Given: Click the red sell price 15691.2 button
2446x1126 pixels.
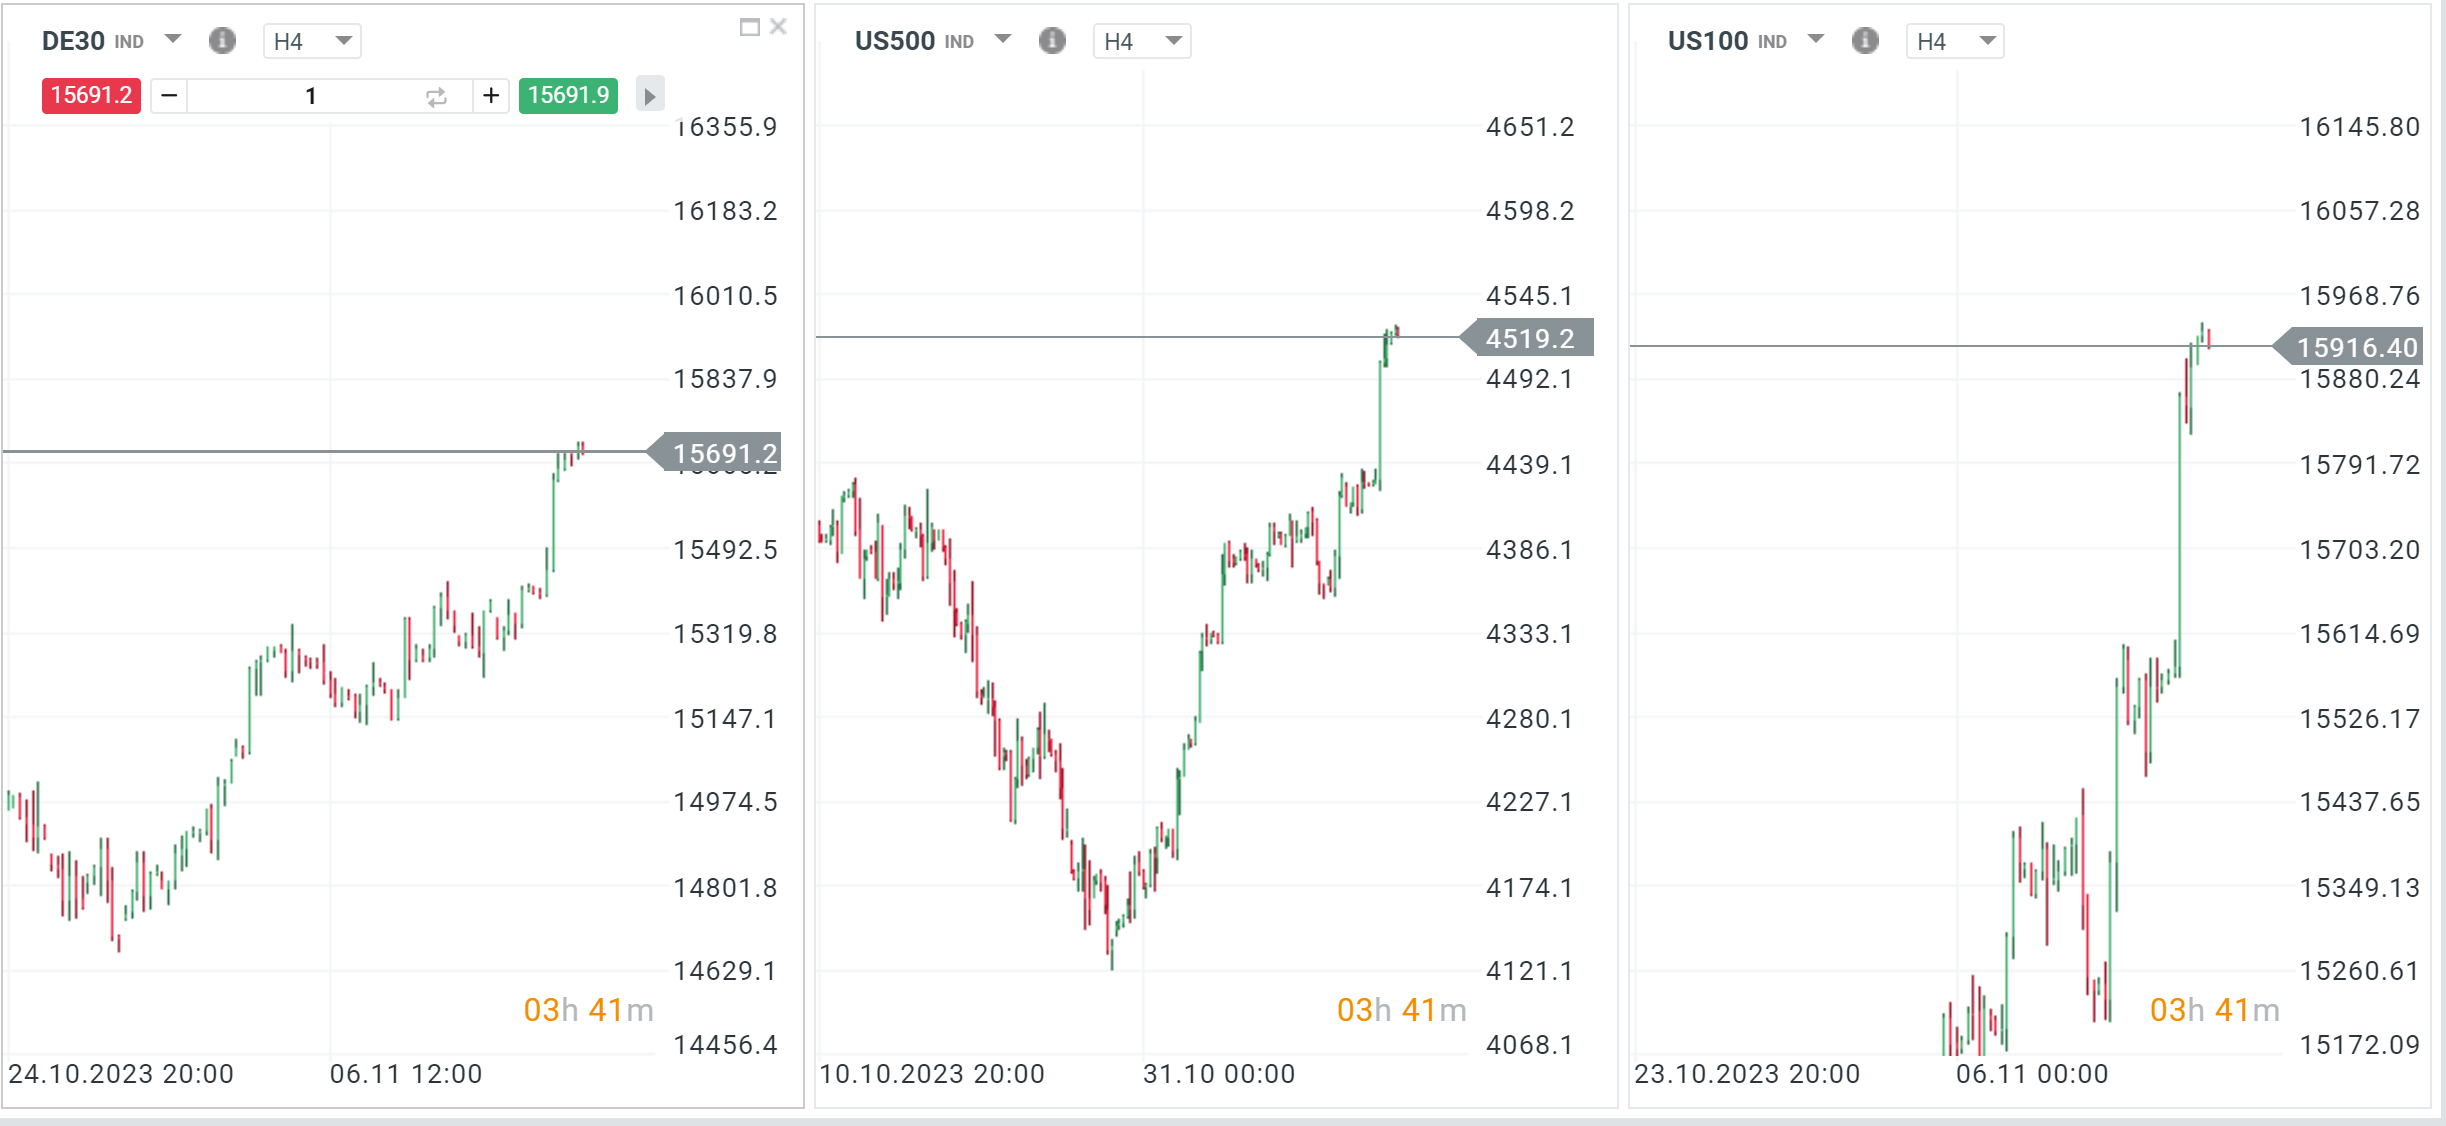Looking at the screenshot, I should pos(90,95).
